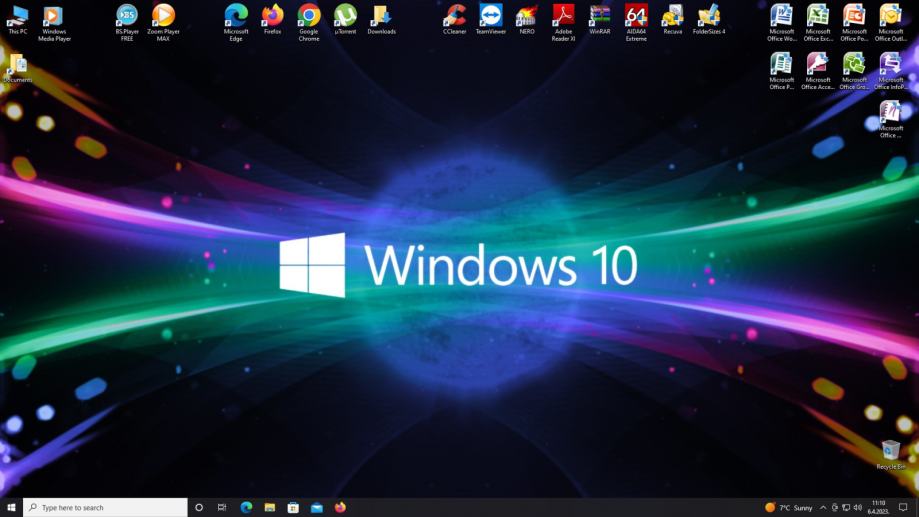Launch Edge from the taskbar
The image size is (919, 517).
pos(246,508)
